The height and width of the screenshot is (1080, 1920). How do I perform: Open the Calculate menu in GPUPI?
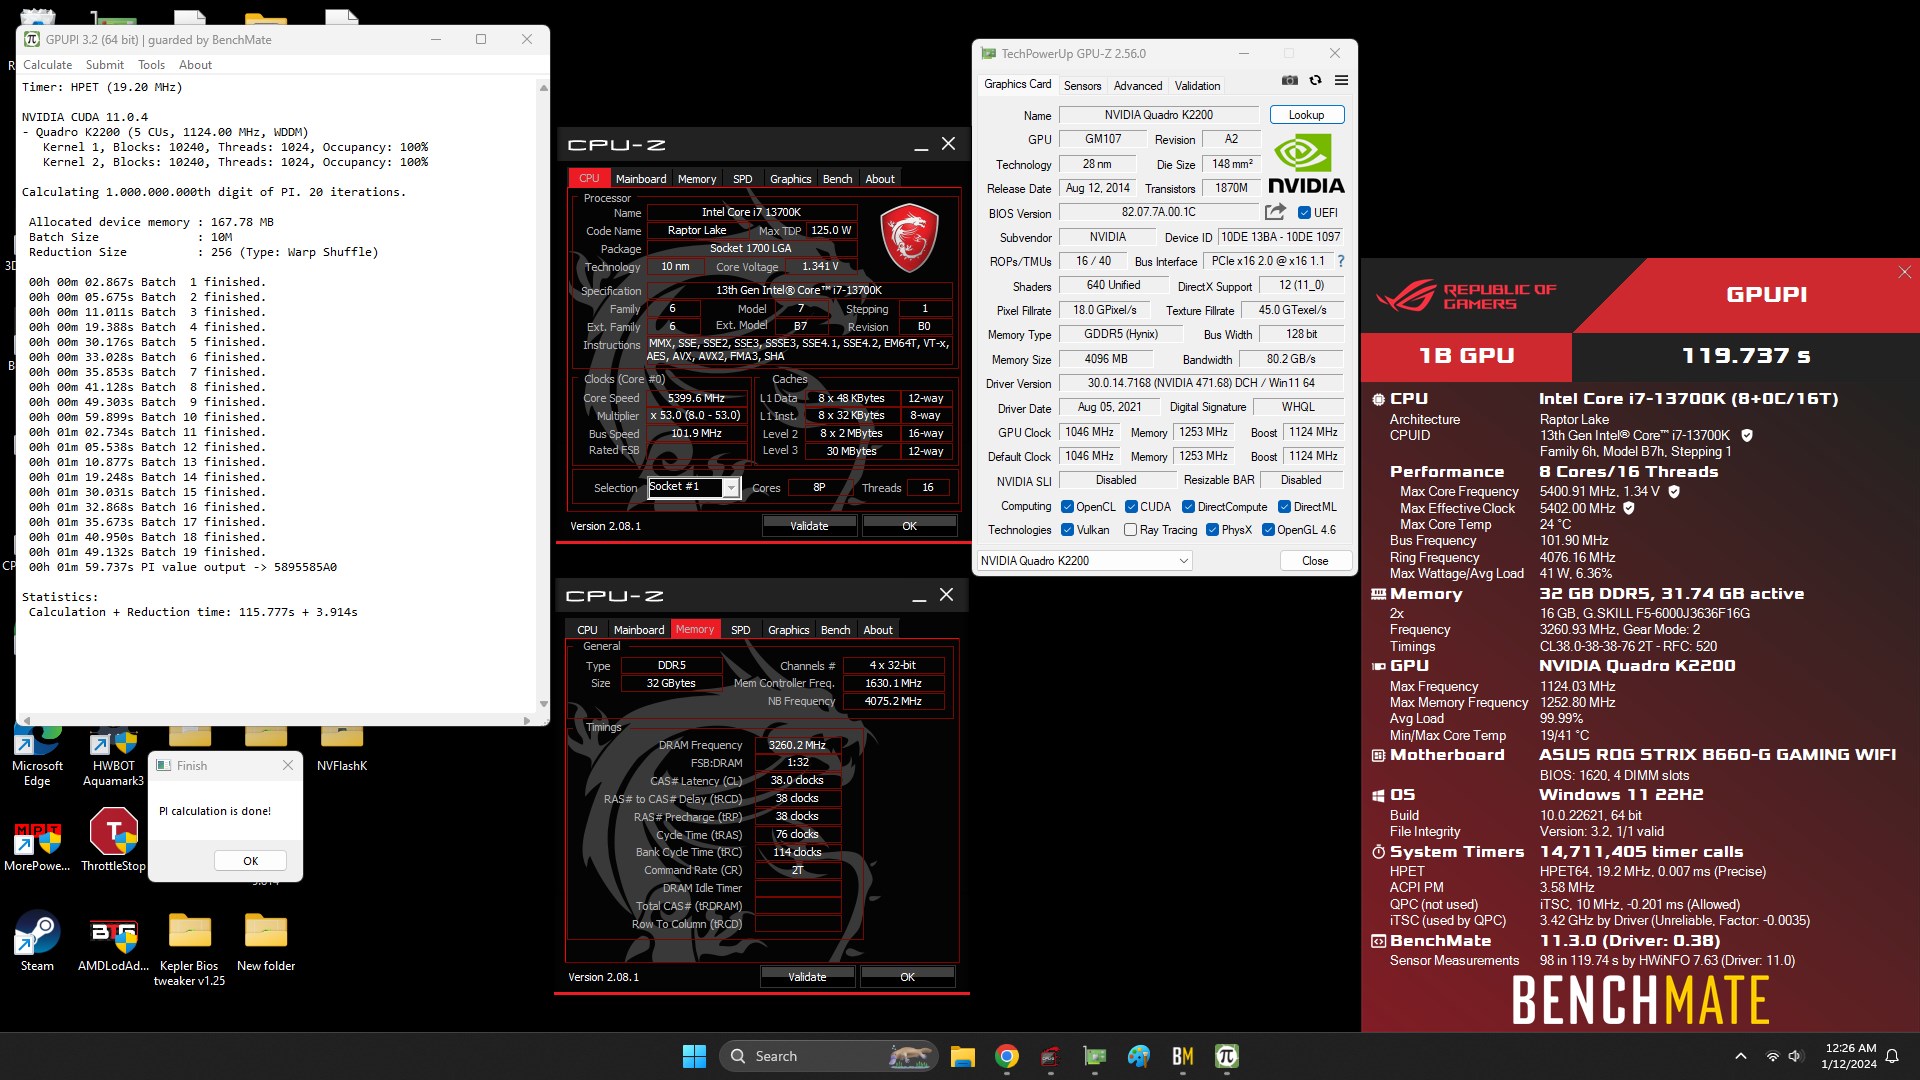click(x=47, y=65)
